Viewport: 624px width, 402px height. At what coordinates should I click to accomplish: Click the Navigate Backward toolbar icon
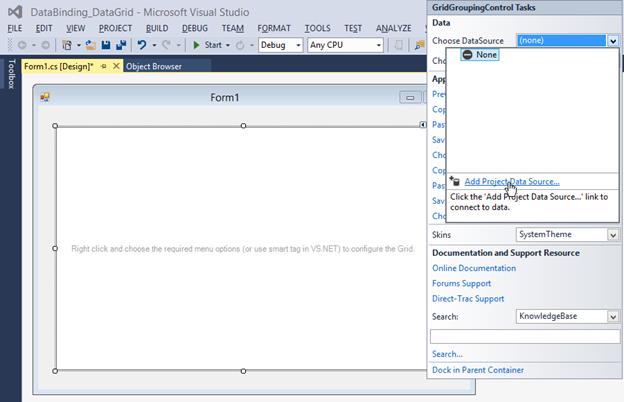[22, 45]
